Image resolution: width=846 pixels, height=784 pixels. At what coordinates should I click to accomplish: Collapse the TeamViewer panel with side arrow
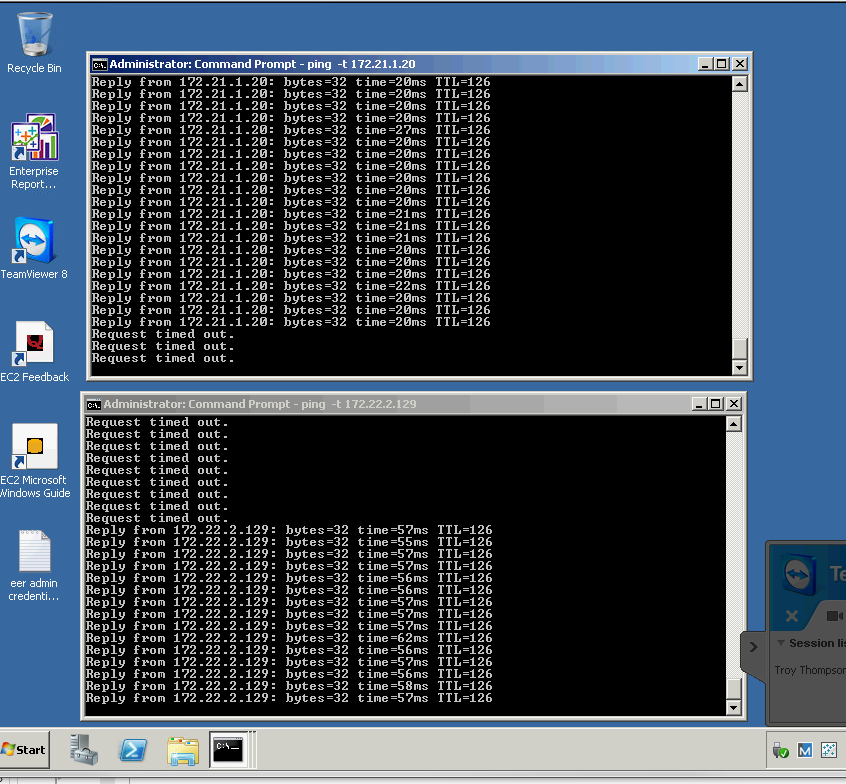(x=753, y=646)
